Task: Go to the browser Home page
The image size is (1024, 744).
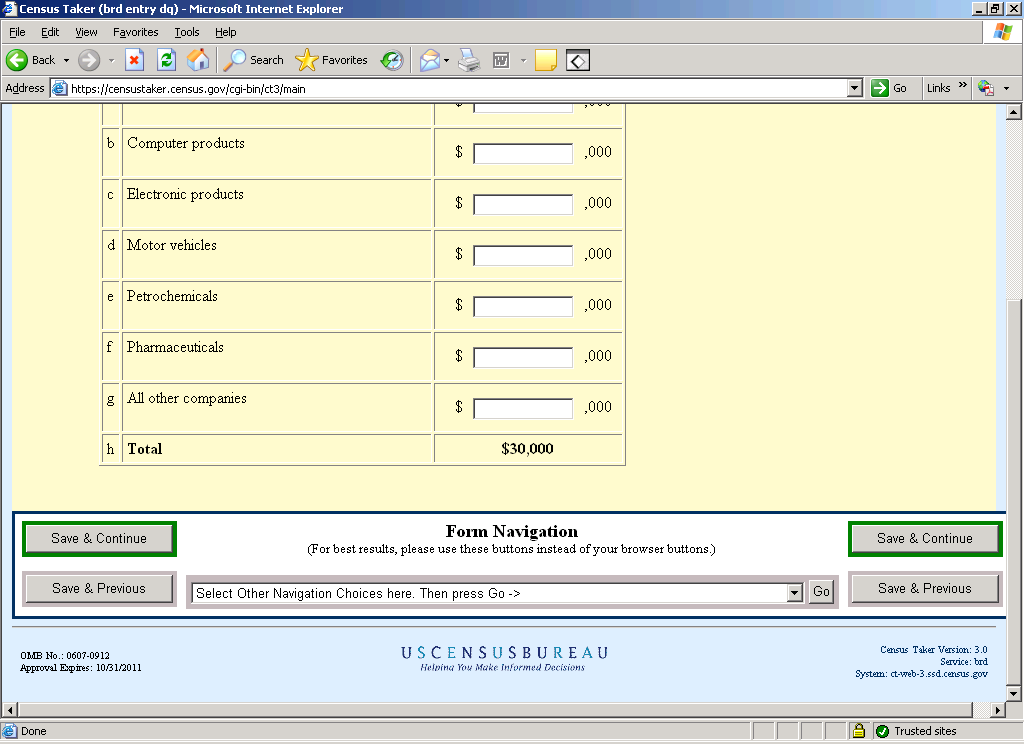Action: click(198, 60)
